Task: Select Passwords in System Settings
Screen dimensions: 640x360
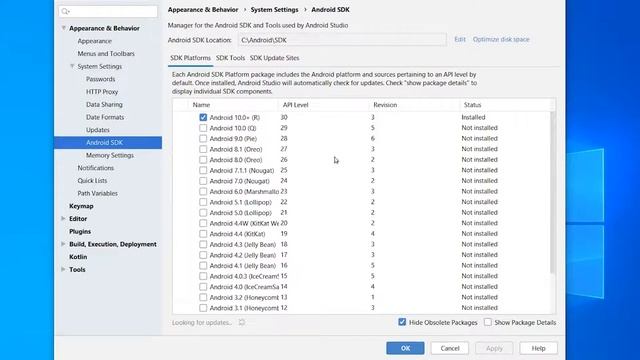Action: point(100,79)
